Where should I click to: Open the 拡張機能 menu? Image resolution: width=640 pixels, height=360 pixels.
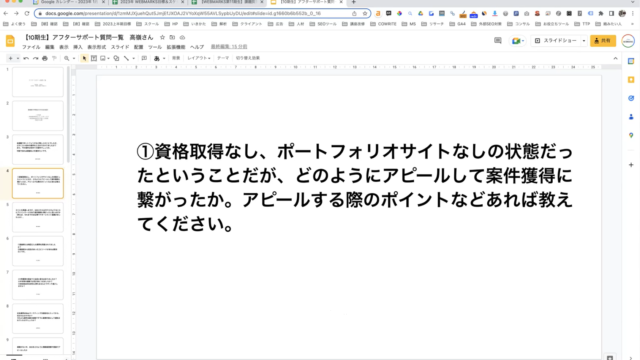coord(176,47)
